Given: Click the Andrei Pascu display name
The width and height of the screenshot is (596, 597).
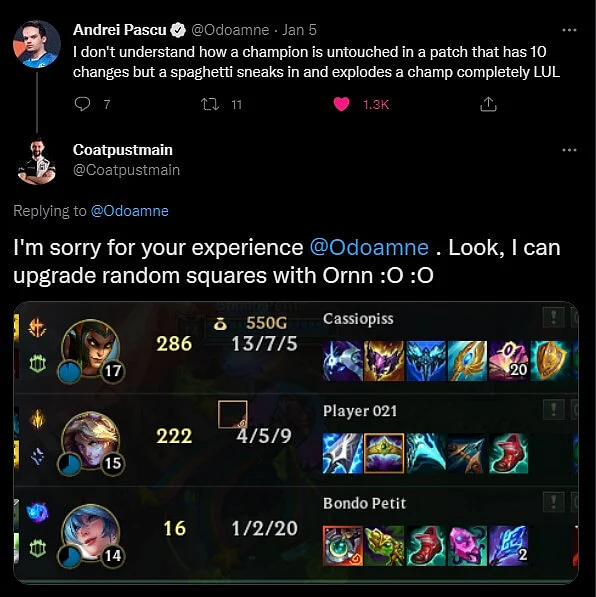Looking at the screenshot, I should [120, 30].
